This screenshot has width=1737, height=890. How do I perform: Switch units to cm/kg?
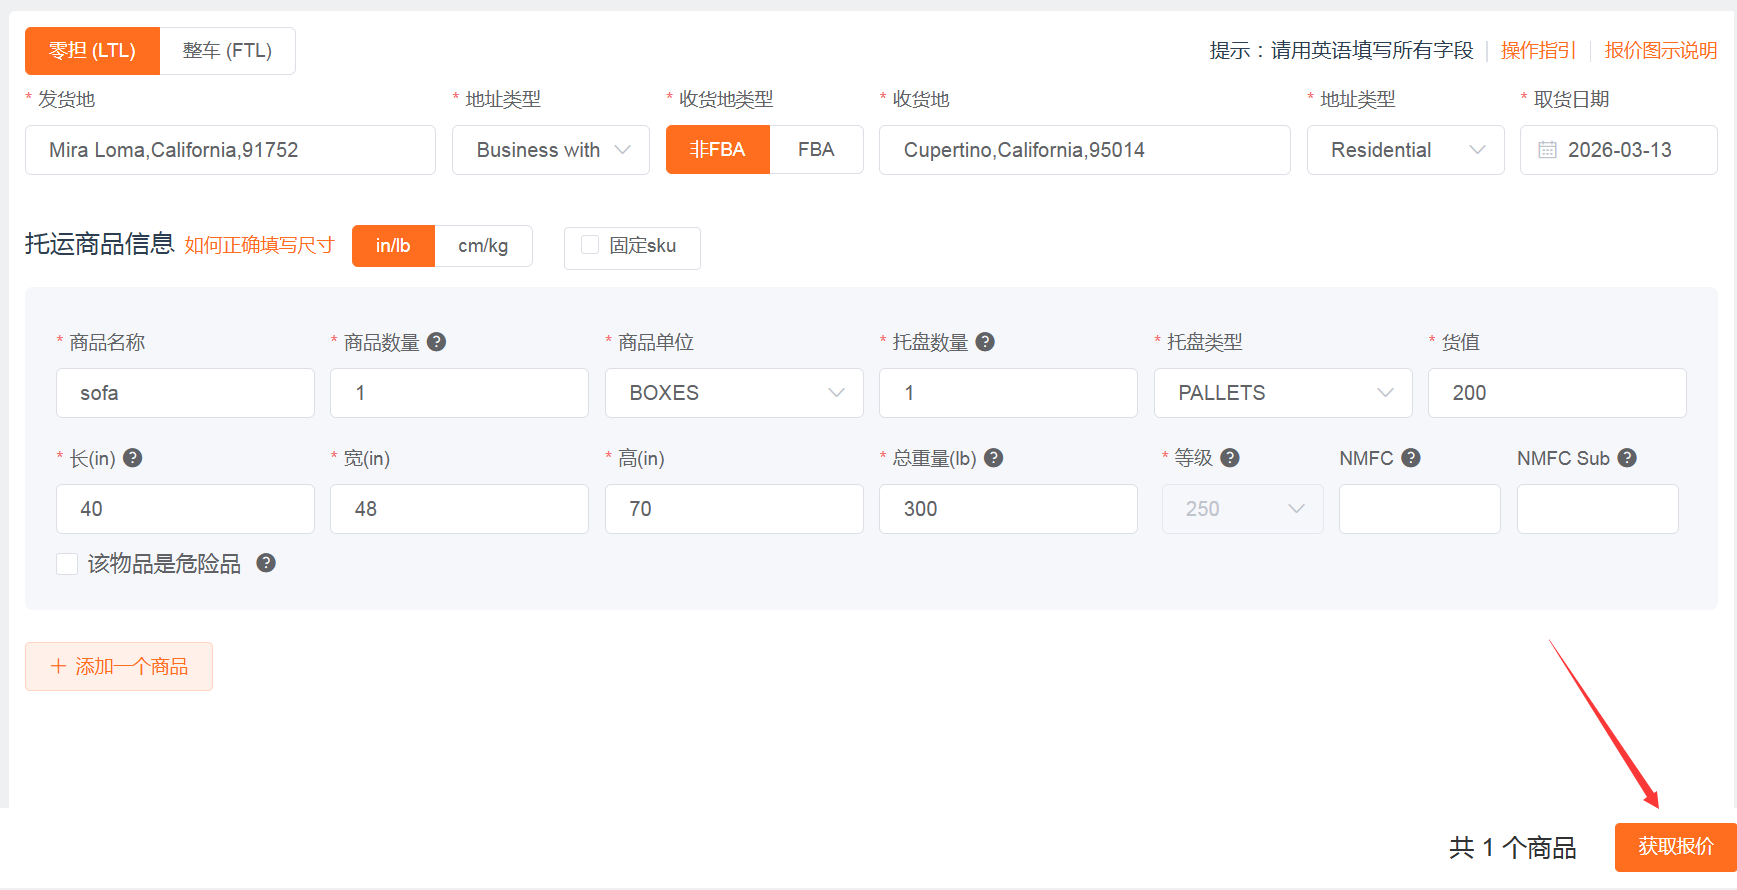[483, 246]
